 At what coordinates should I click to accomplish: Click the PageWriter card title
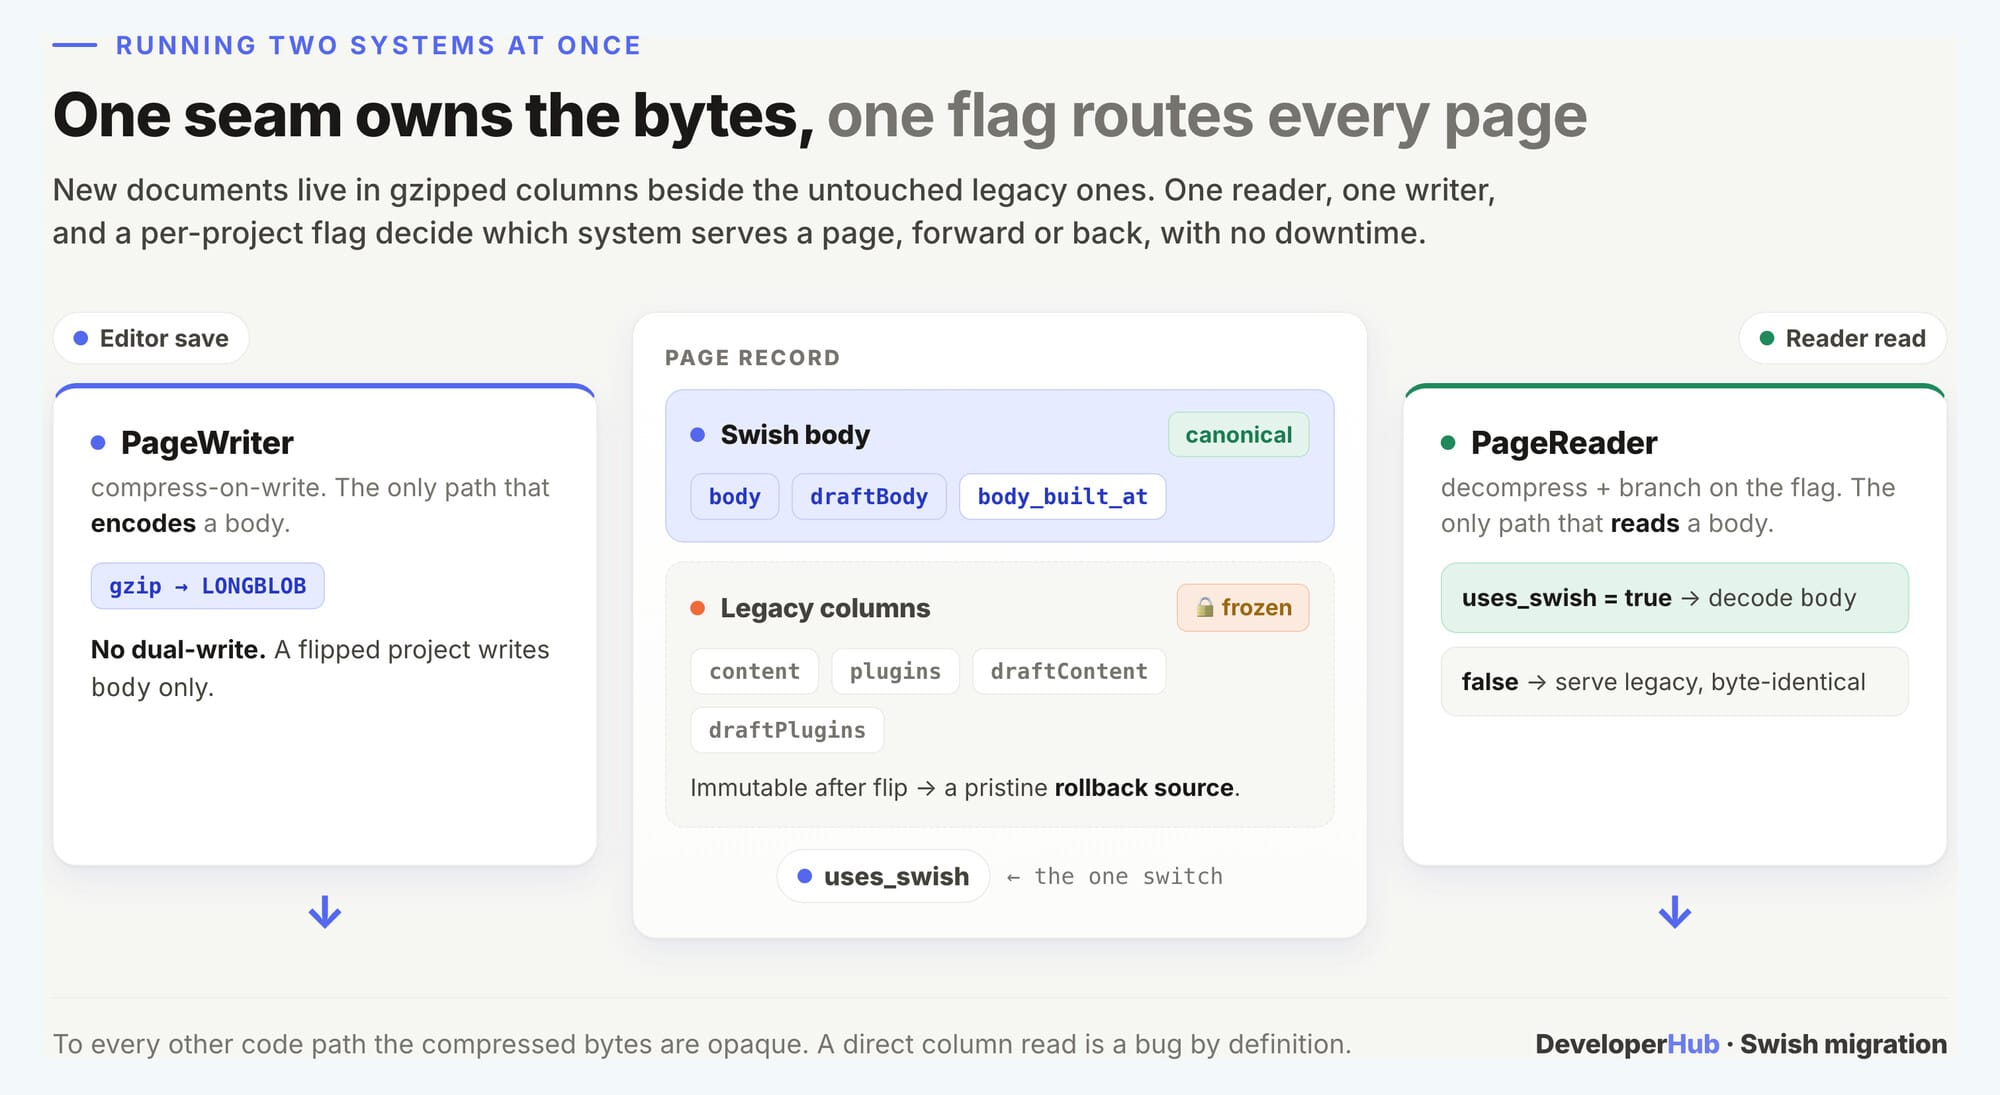tap(207, 442)
